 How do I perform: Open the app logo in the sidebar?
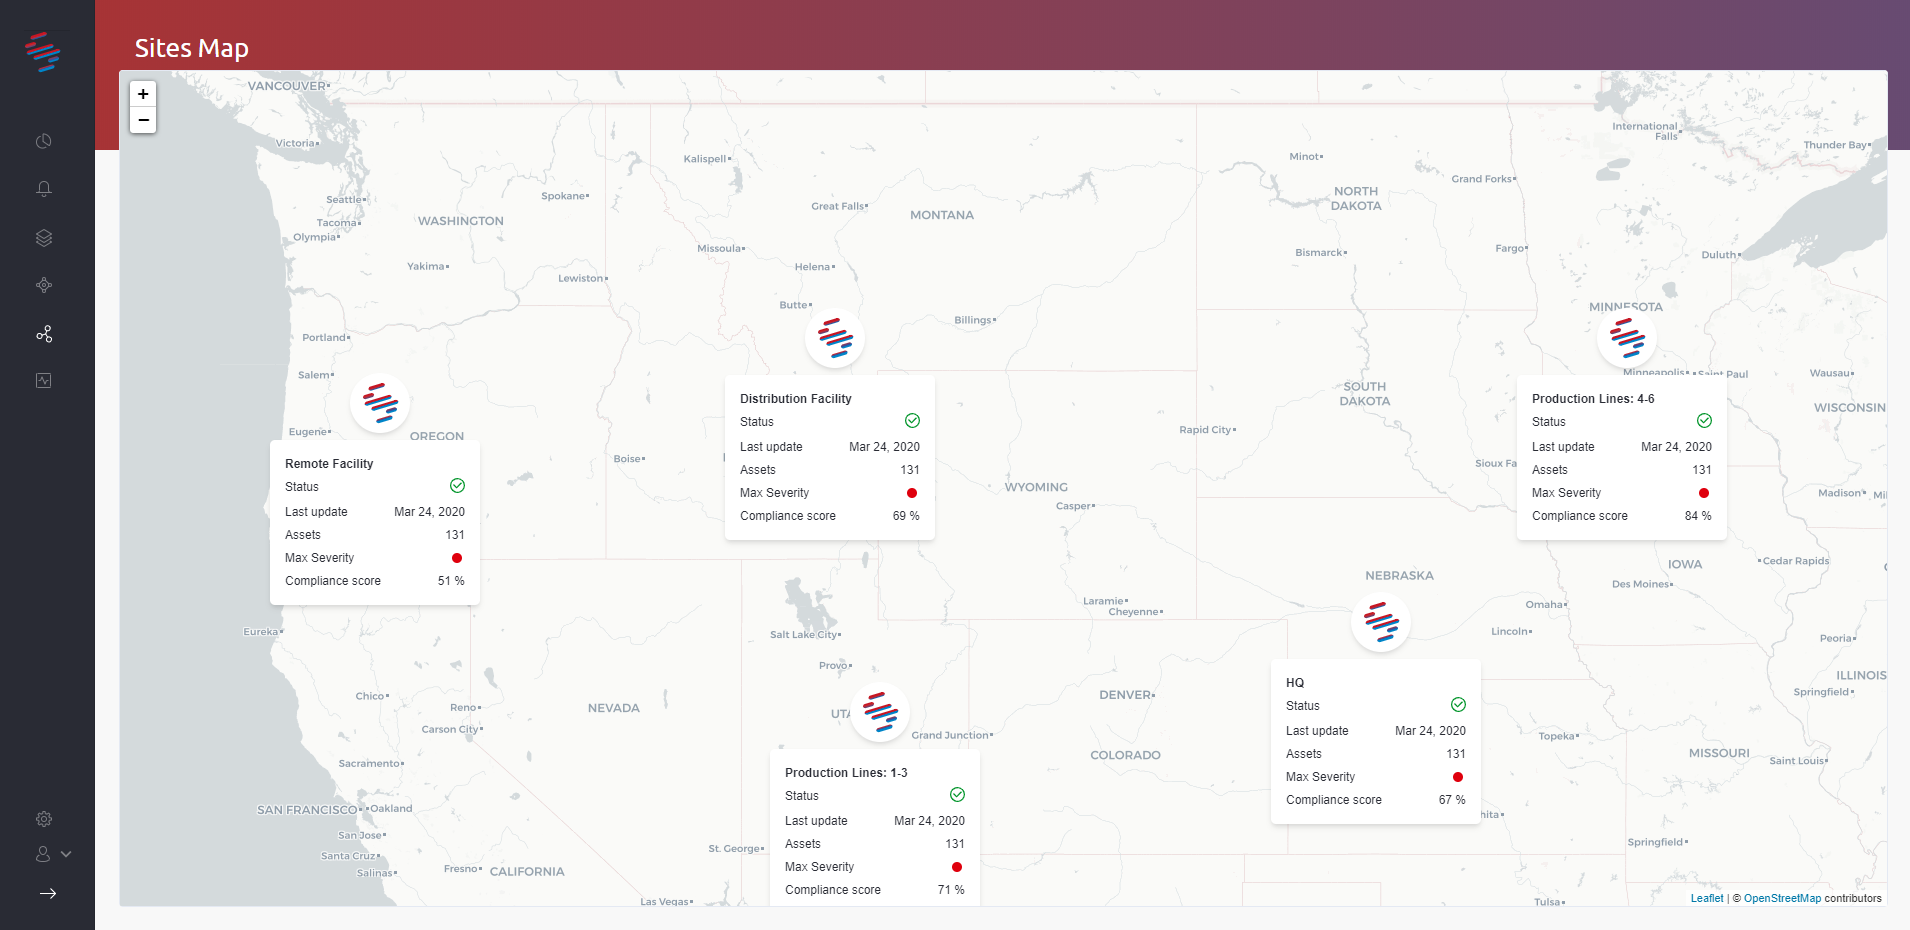pyautogui.click(x=43, y=52)
